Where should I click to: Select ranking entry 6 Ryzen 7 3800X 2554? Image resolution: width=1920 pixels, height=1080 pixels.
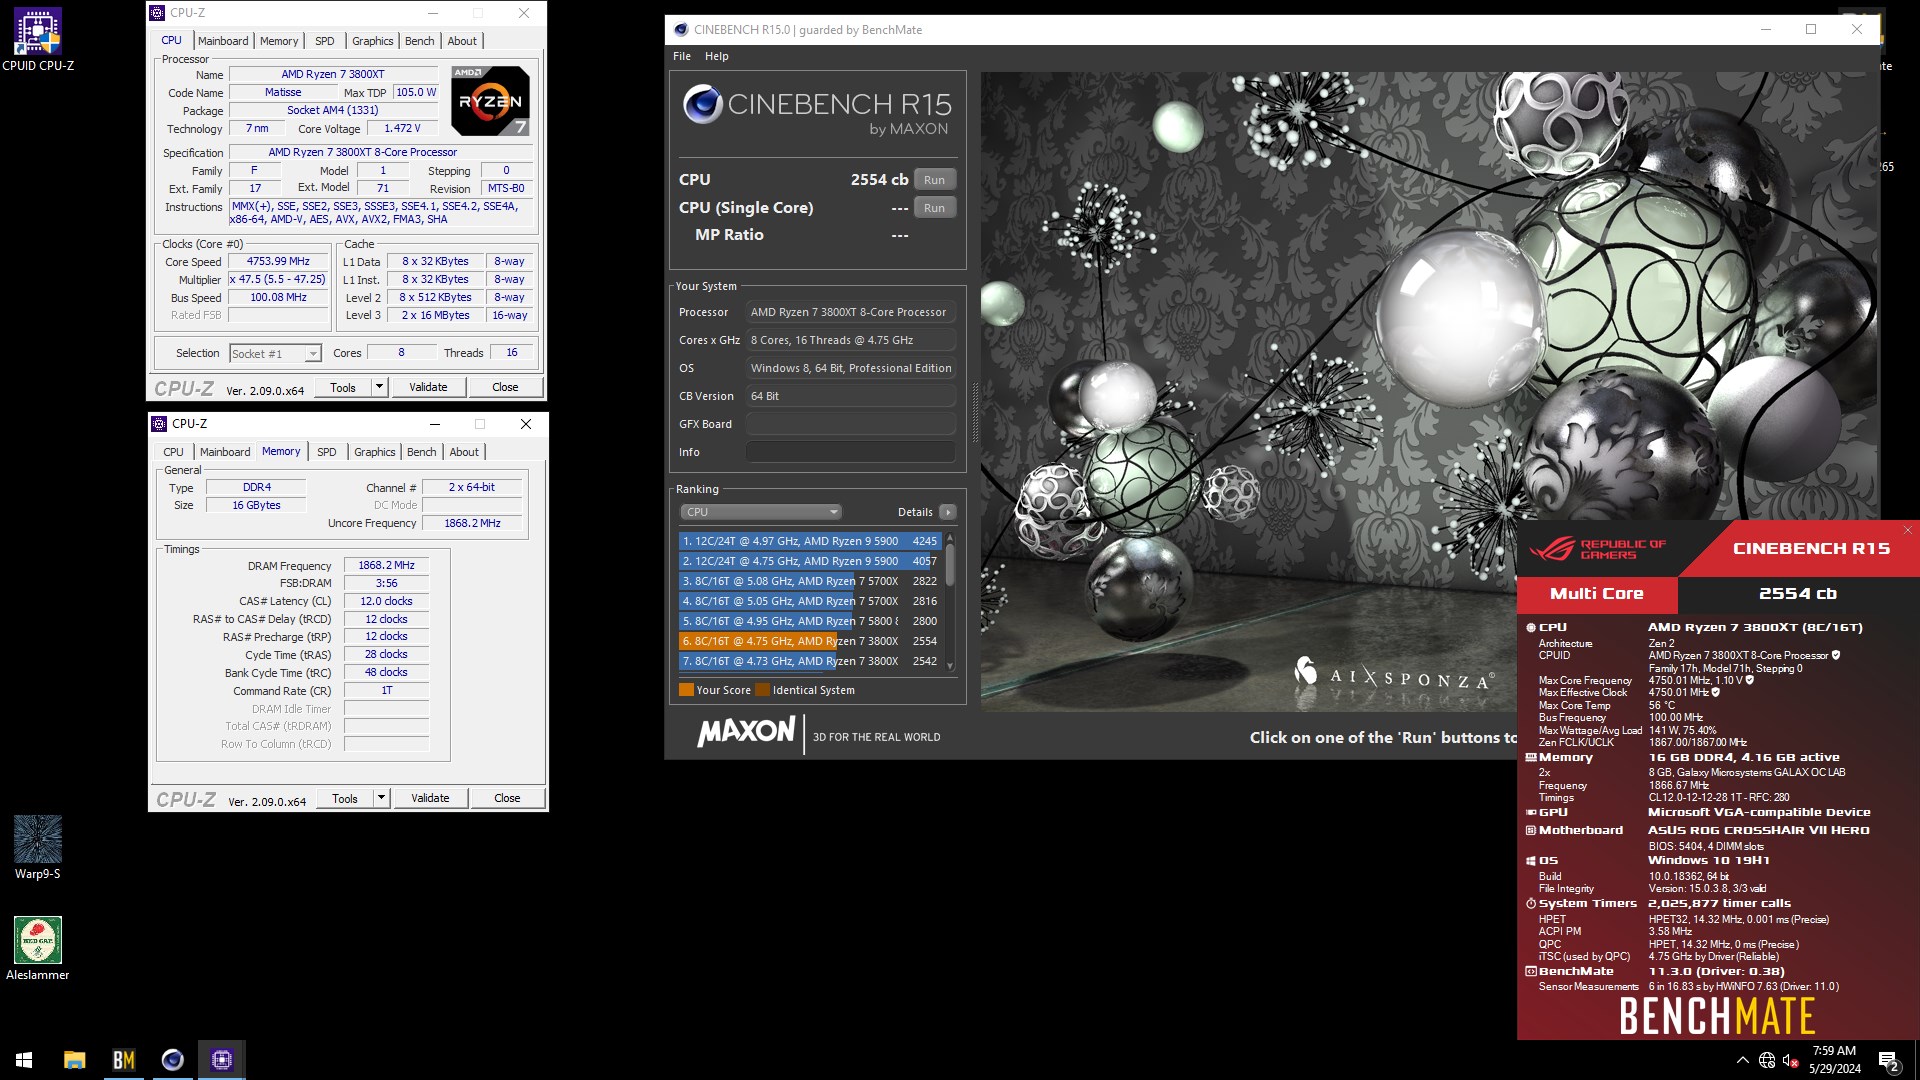pos(810,641)
